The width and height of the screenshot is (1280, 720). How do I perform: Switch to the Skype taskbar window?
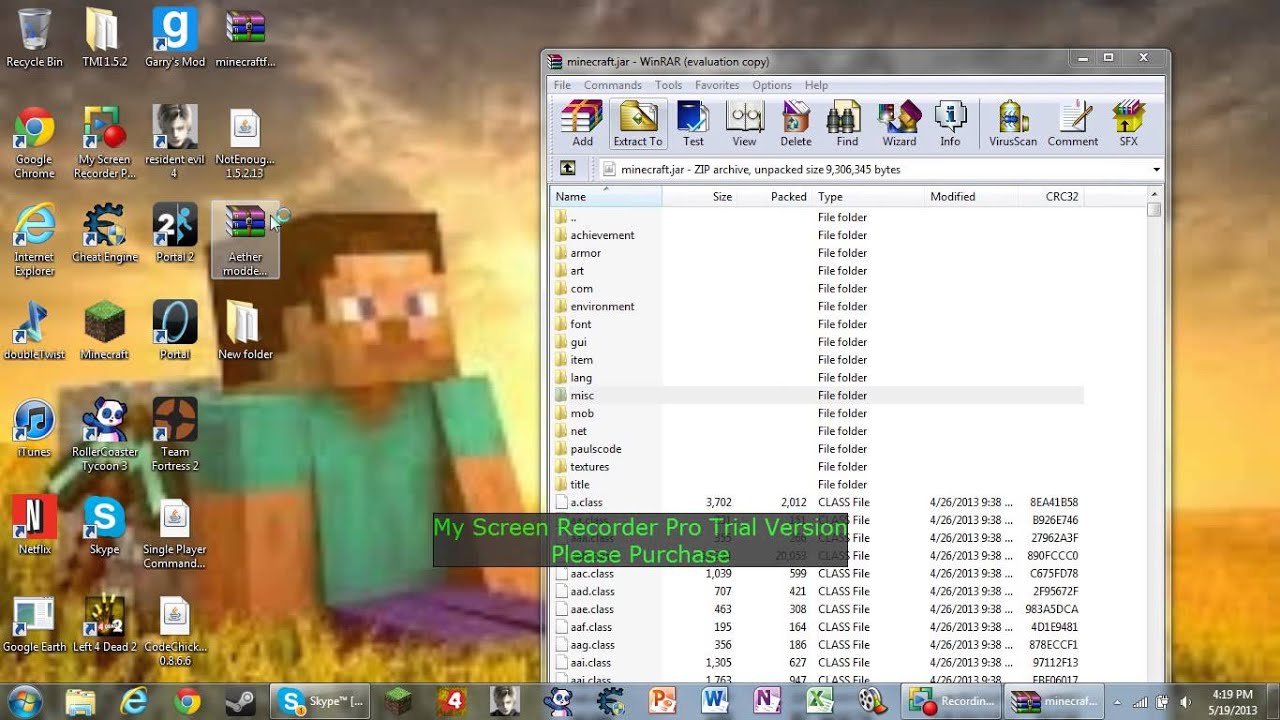322,701
